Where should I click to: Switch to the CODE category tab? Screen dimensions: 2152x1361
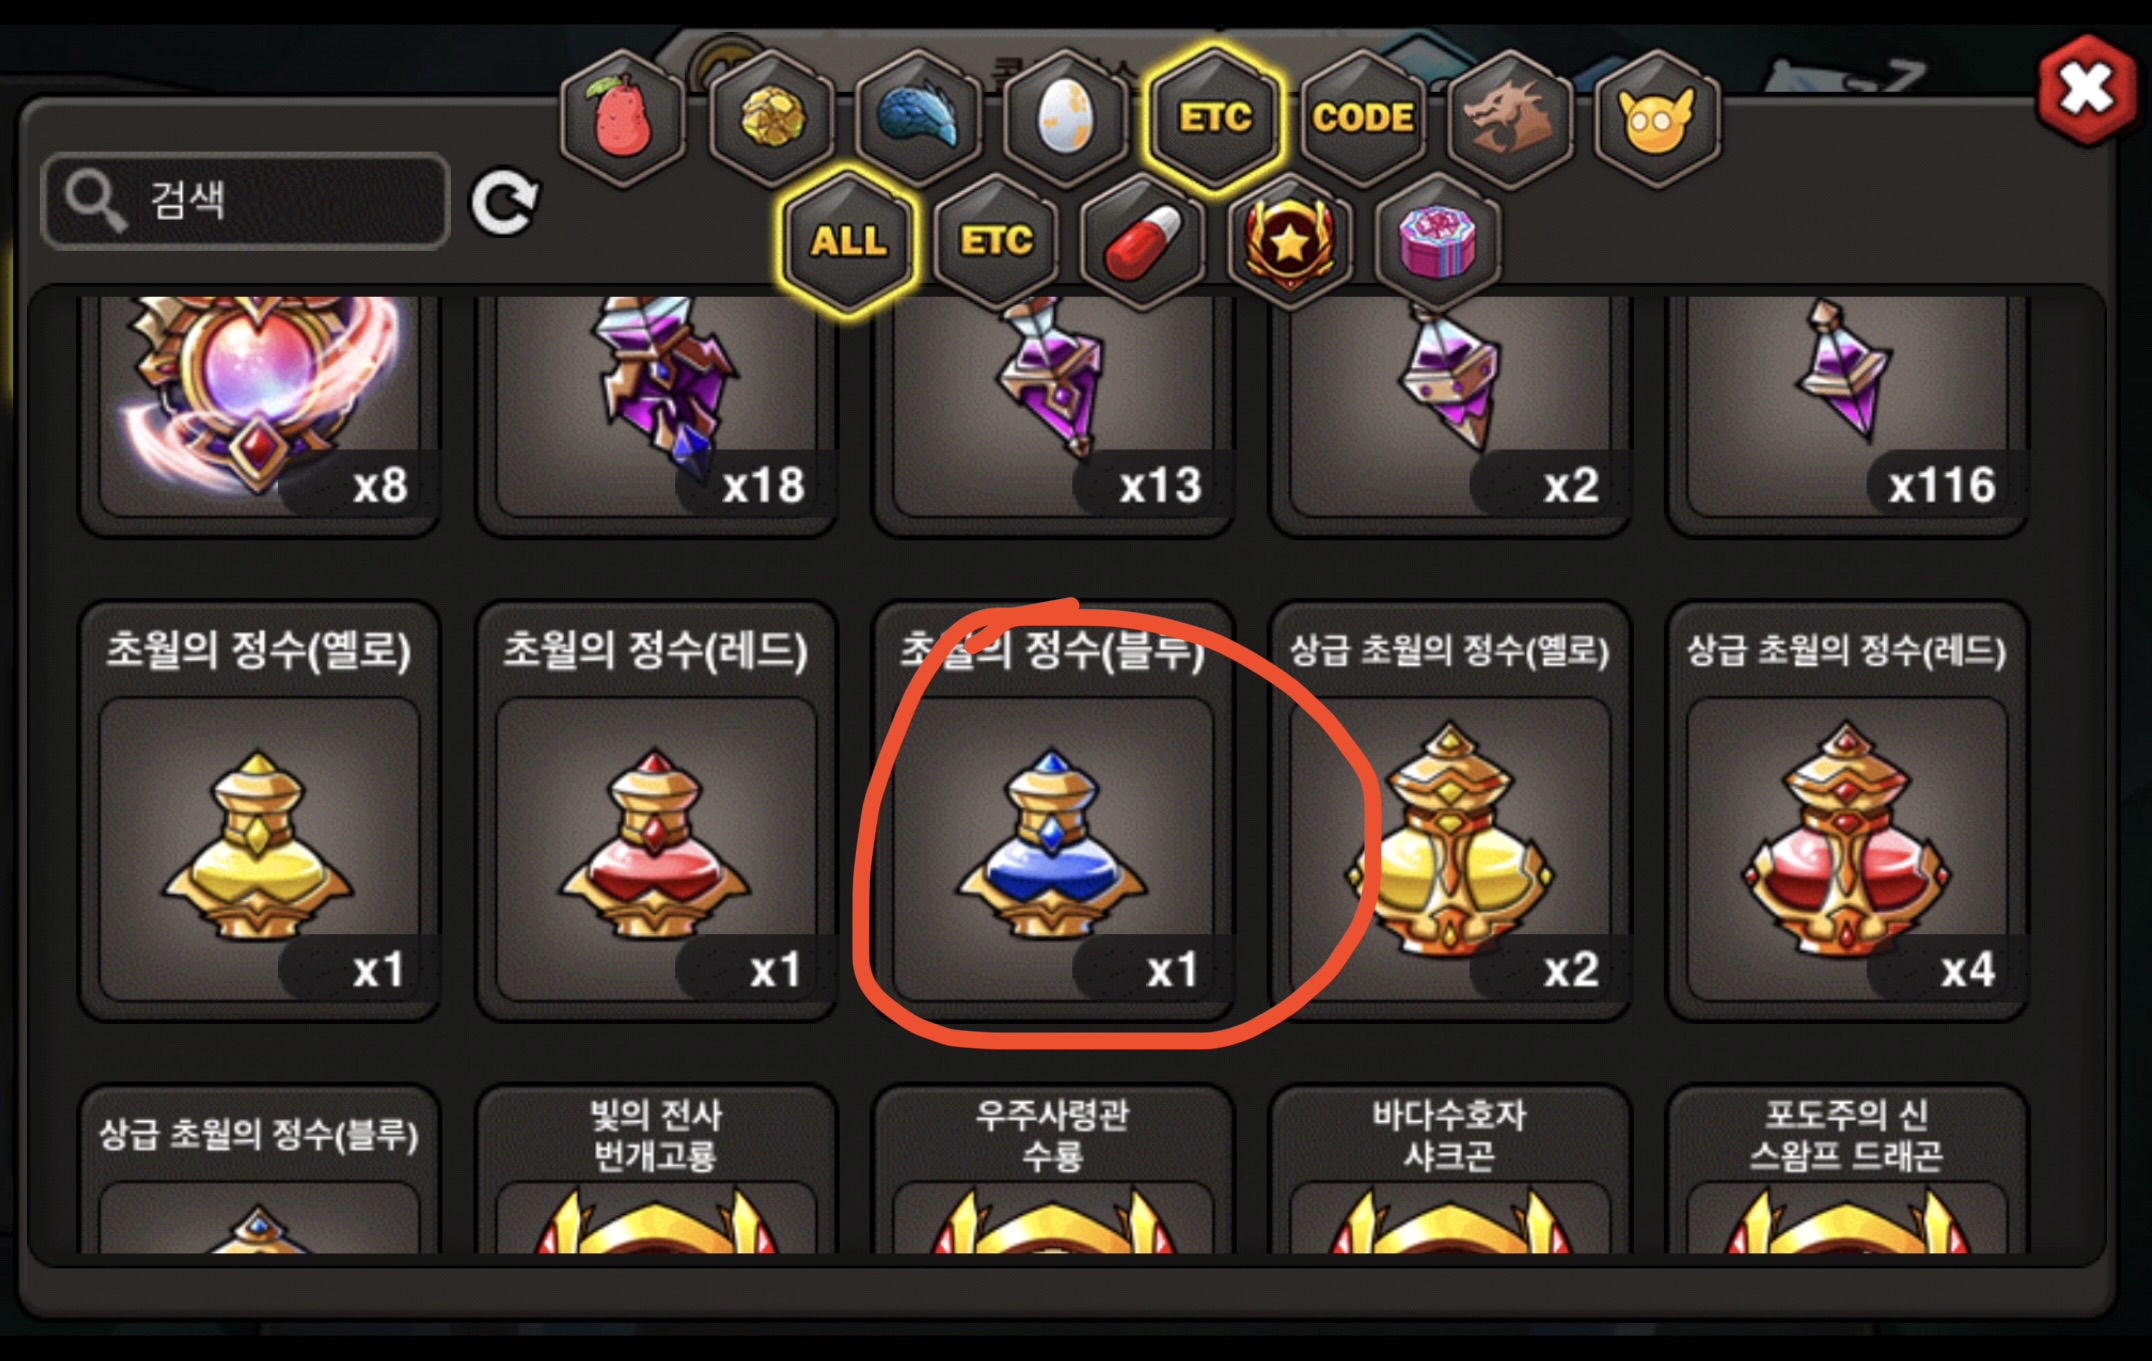(1362, 118)
